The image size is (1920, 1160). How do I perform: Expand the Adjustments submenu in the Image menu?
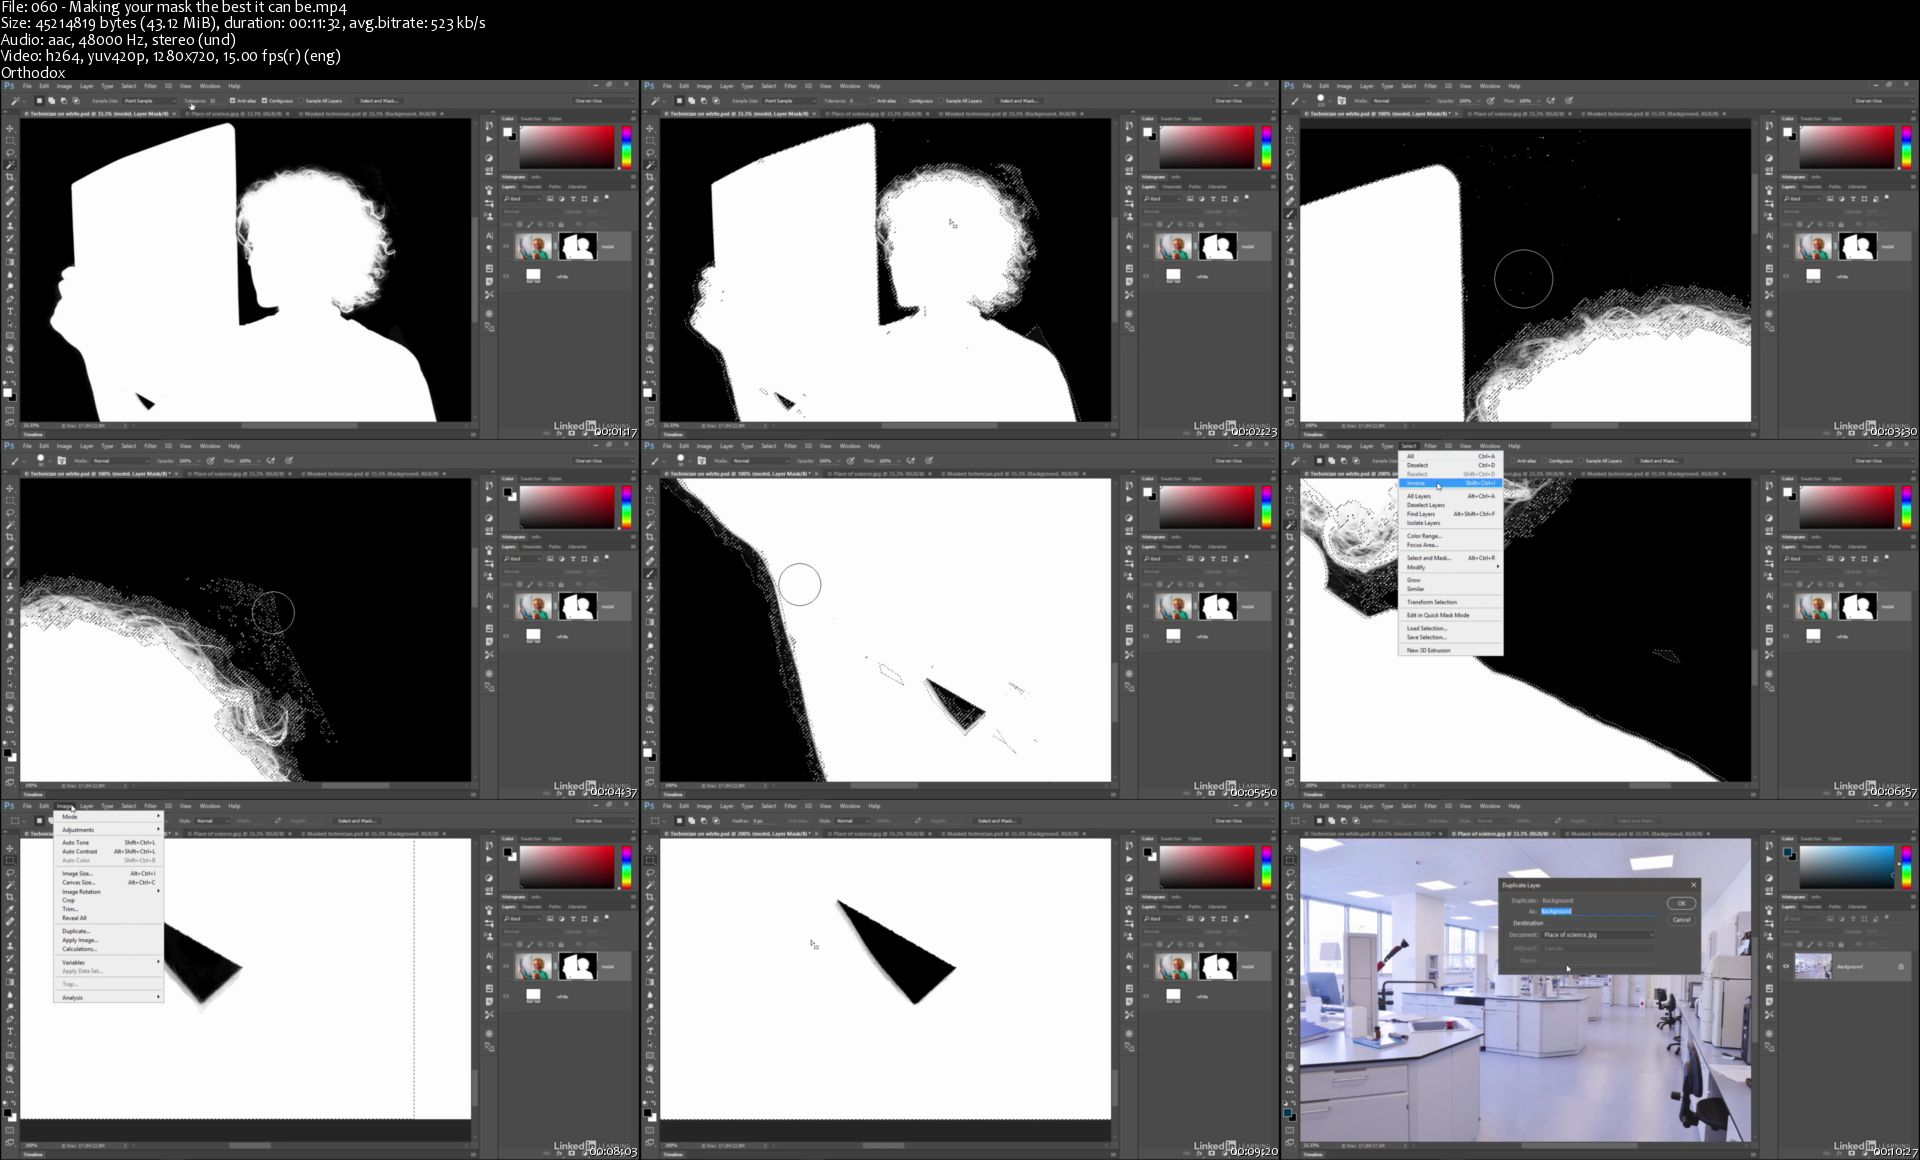click(78, 830)
